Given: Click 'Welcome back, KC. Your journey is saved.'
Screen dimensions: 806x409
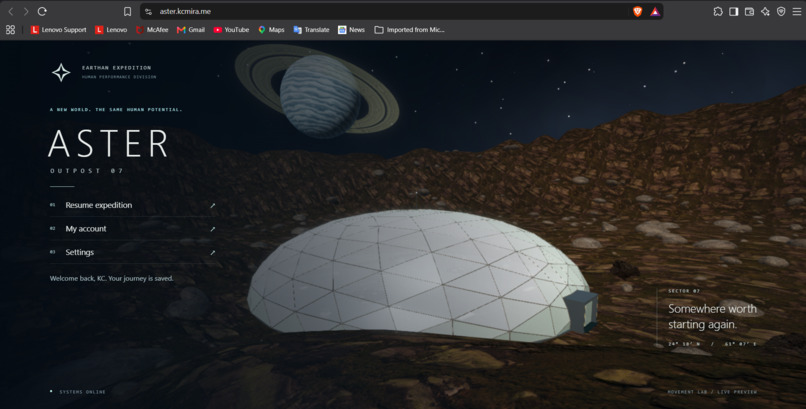Looking at the screenshot, I should (x=112, y=278).
